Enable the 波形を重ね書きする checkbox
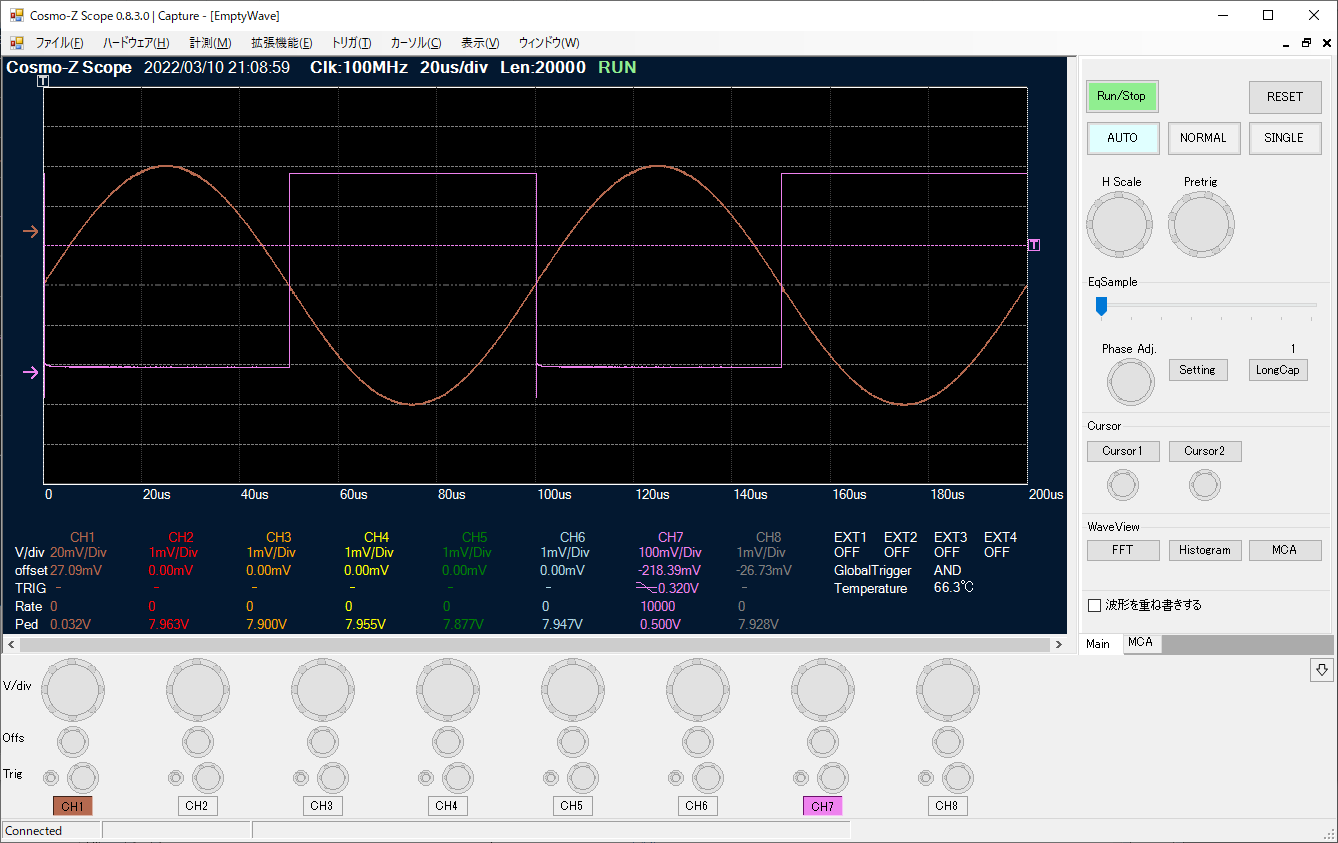Screen dimensions: 1338x843 [1095, 605]
